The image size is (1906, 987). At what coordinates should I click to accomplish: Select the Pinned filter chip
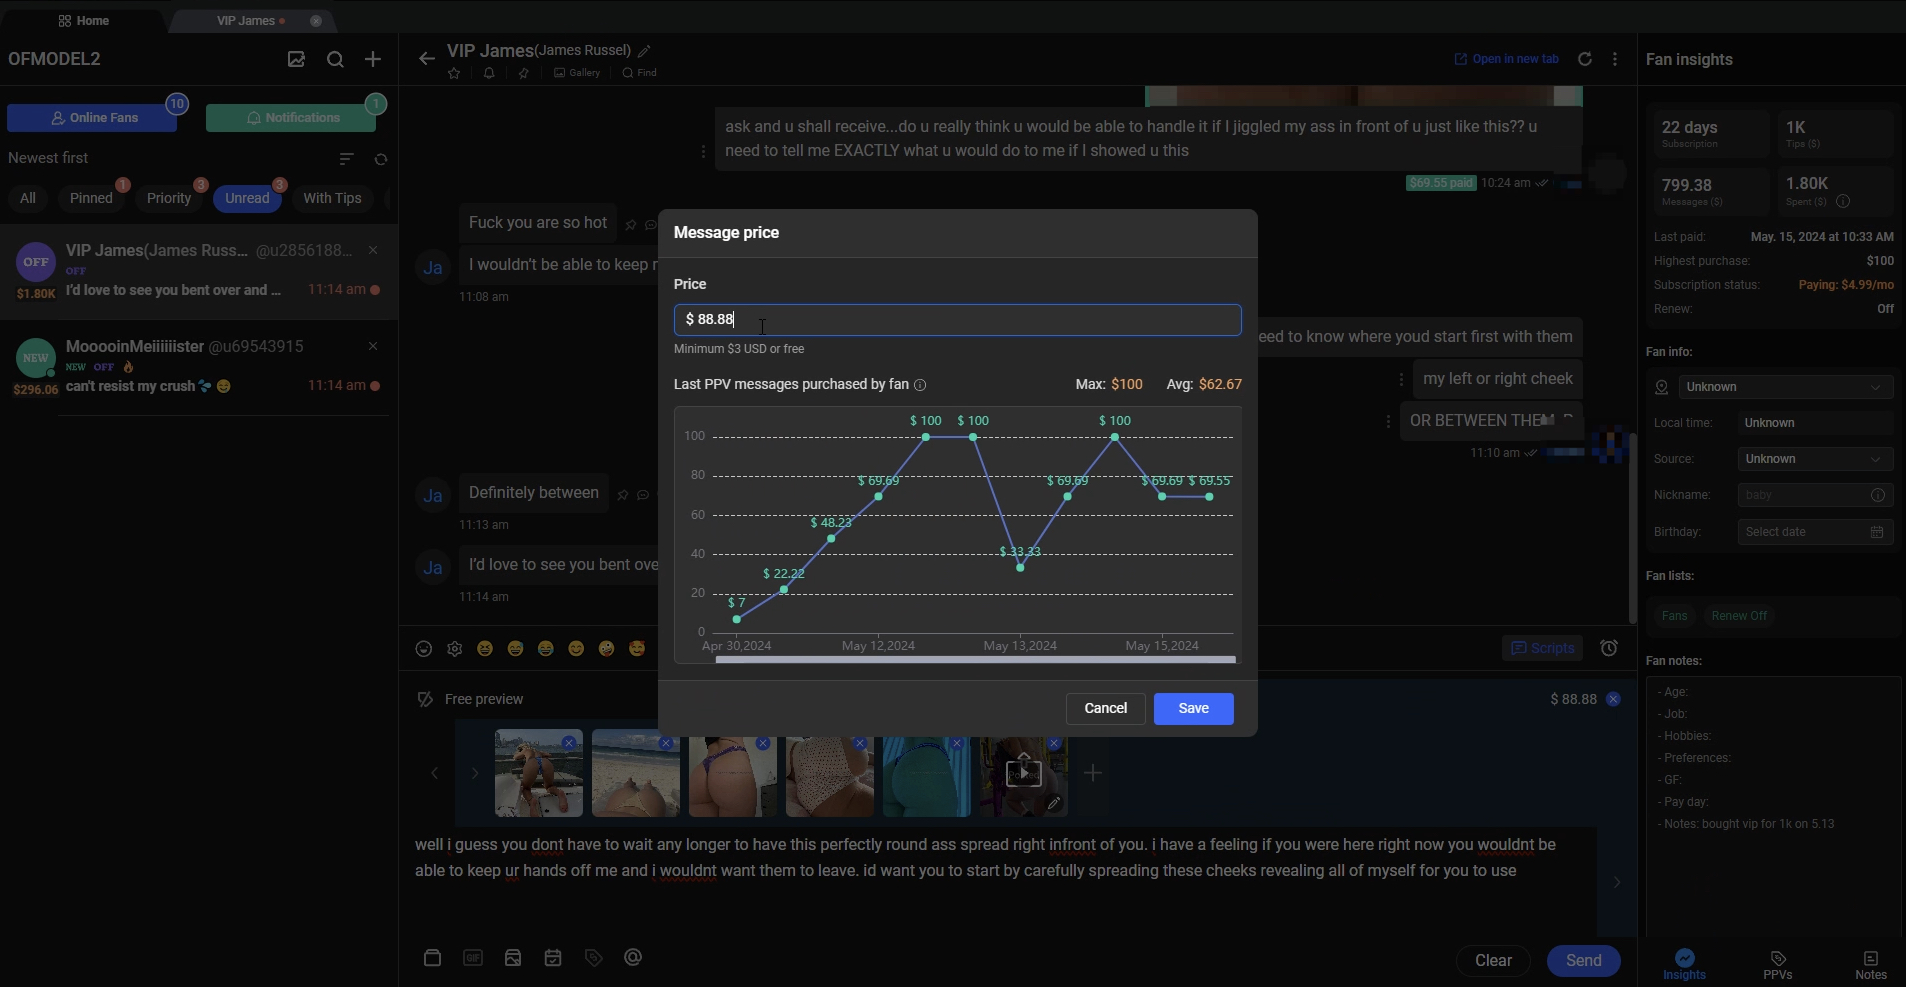(91, 198)
